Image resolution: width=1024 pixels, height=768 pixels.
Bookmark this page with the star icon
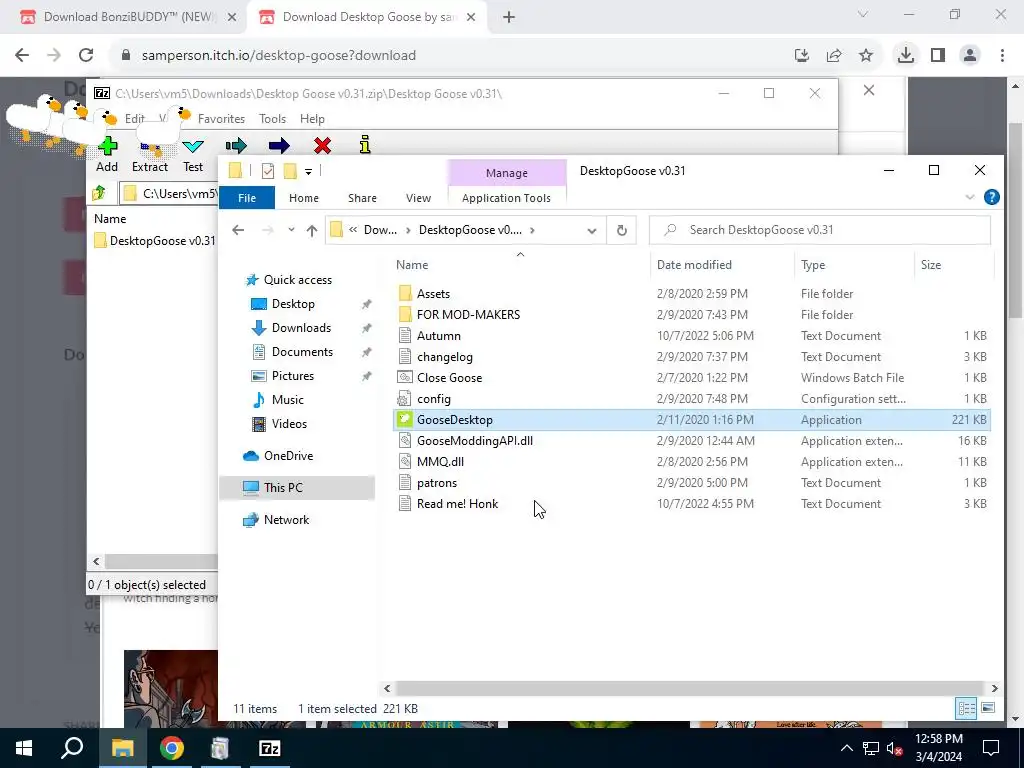coord(866,56)
